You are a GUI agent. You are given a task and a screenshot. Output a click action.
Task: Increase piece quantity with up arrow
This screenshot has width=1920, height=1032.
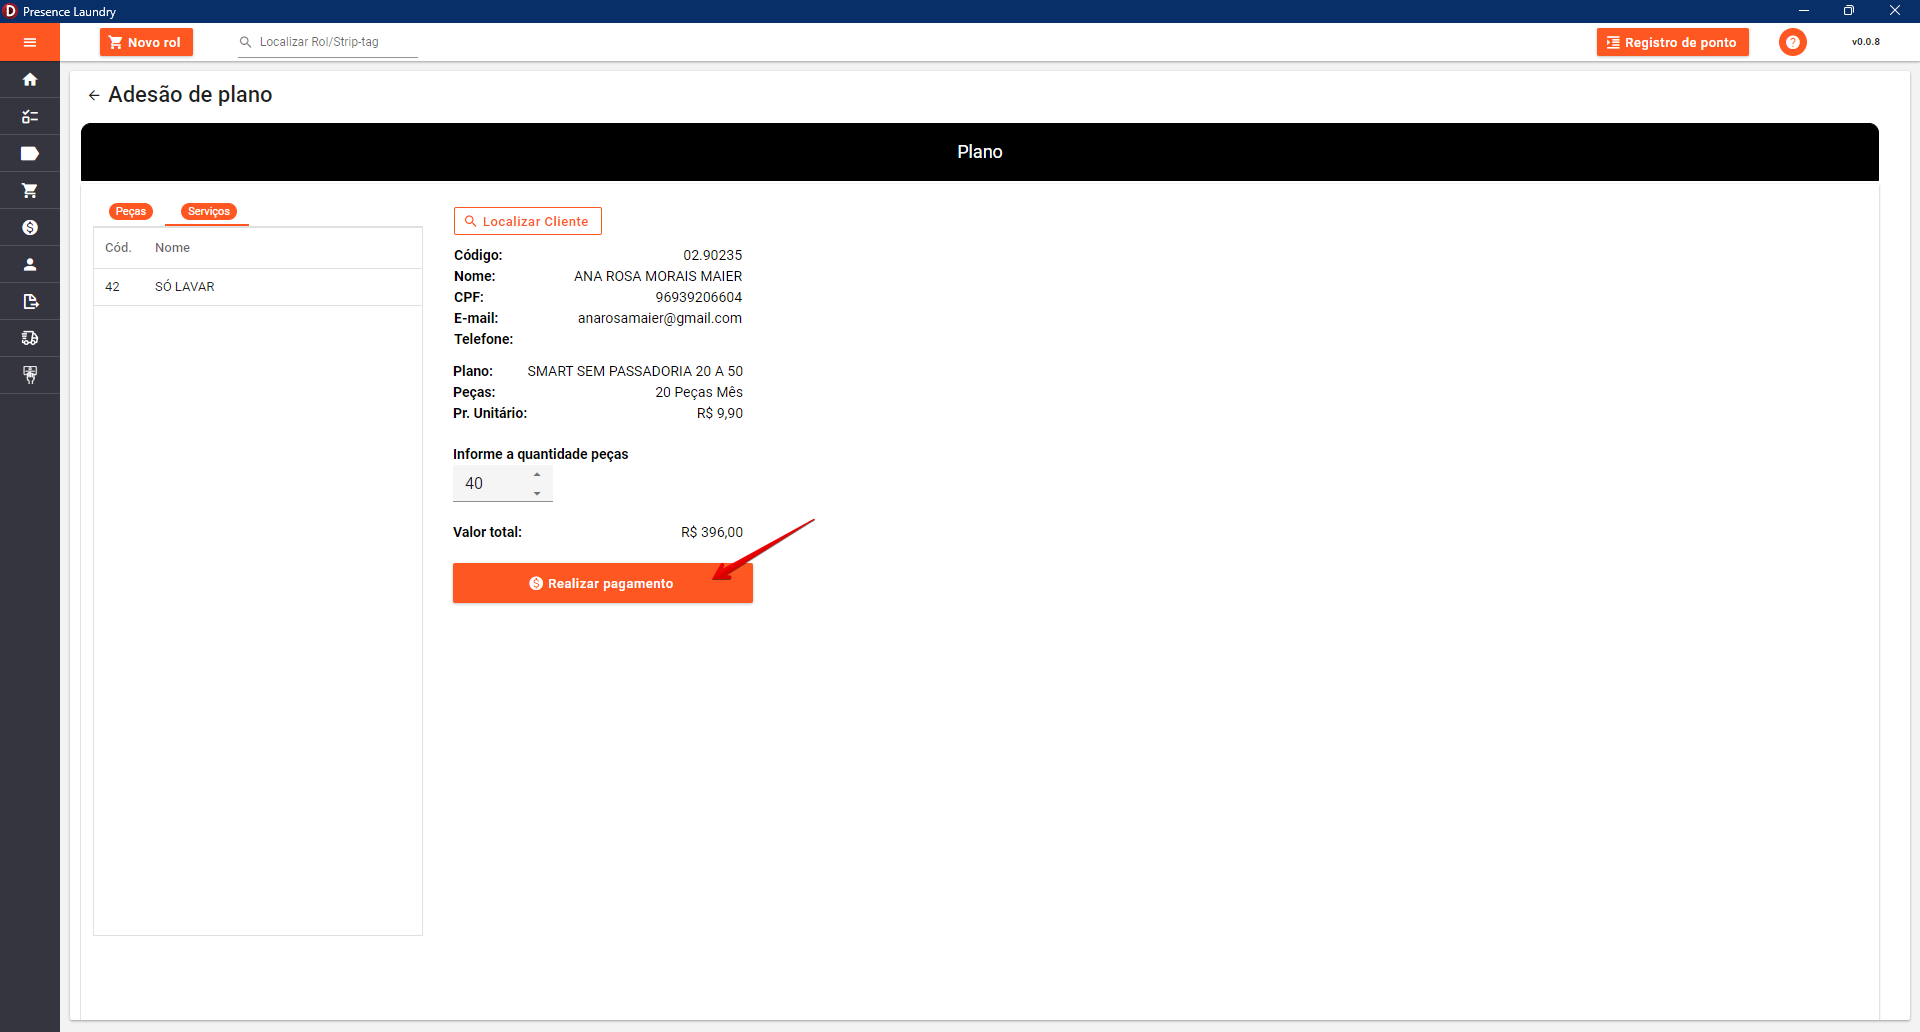(x=537, y=474)
